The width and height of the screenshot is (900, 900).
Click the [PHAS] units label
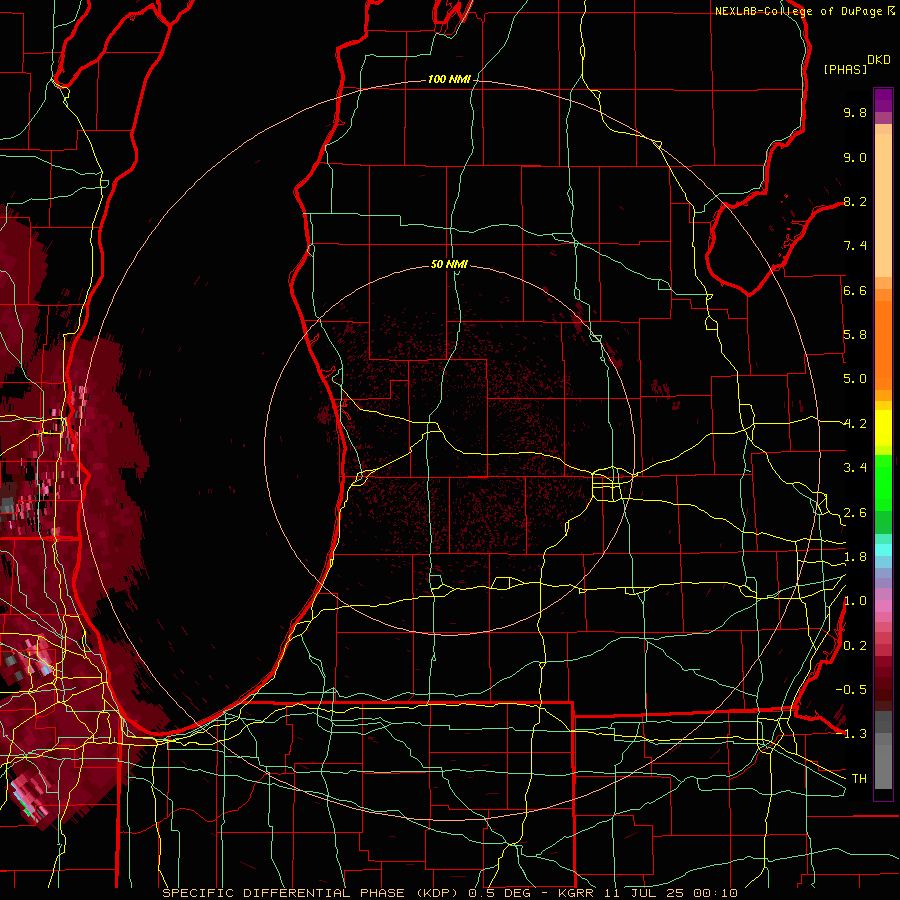point(845,70)
